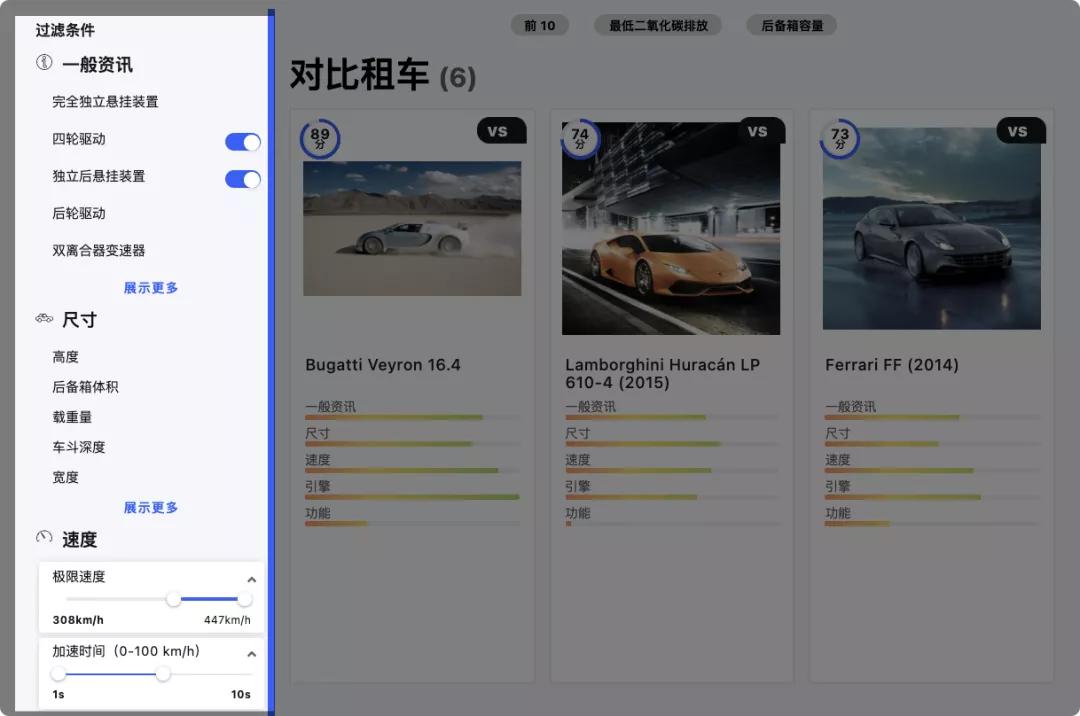Click the 后备箱容量 button
This screenshot has height=716, width=1080.
[x=791, y=25]
